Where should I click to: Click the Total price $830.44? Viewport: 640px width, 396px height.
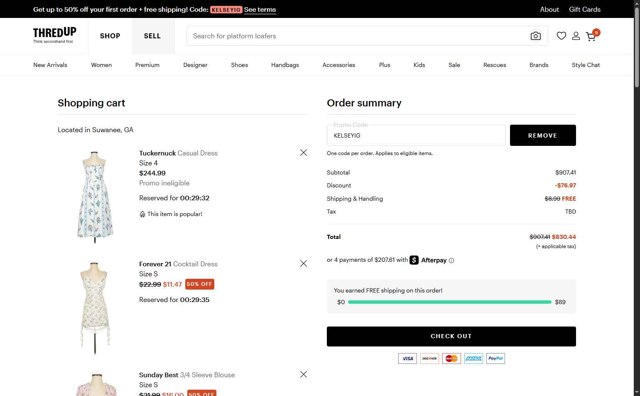pyautogui.click(x=564, y=237)
